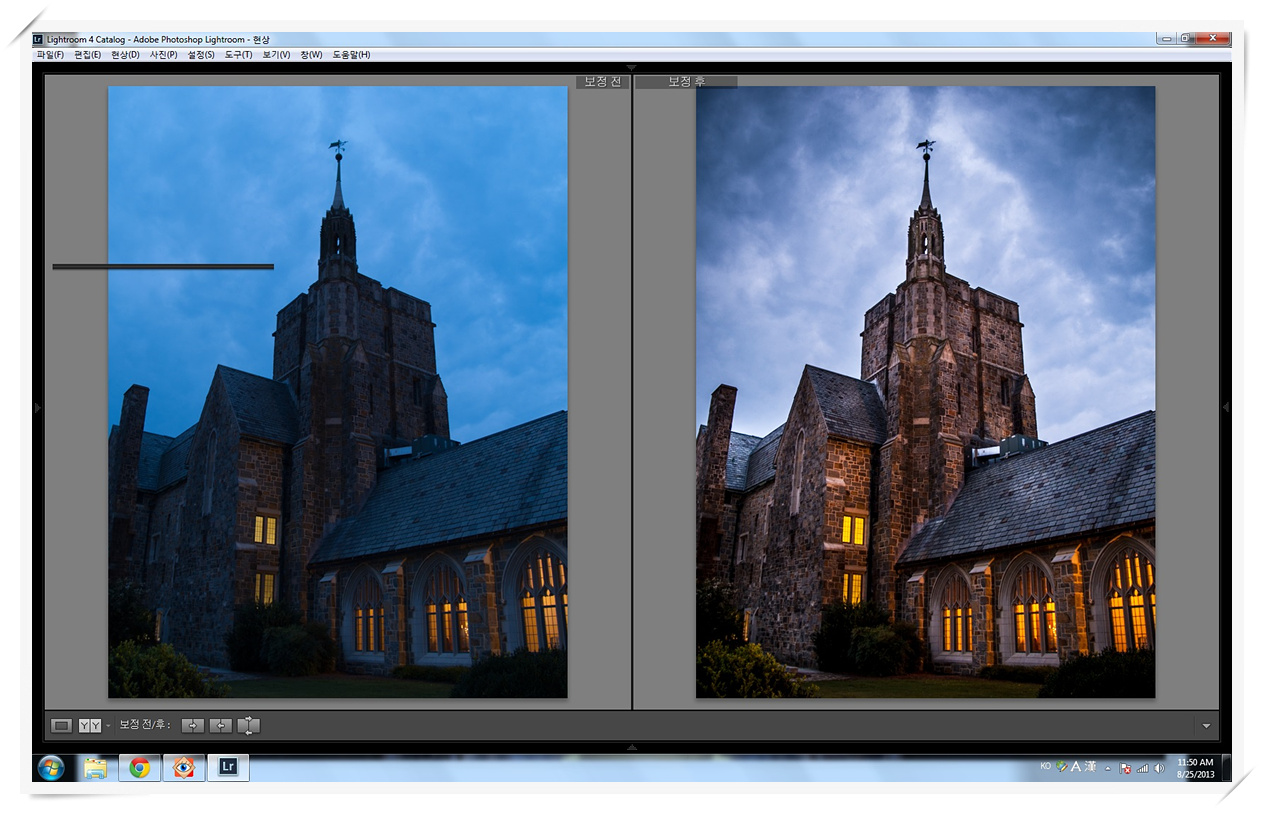The image size is (1264, 814).
Task: Click the After (보정 후) photo preview
Action: coord(925,391)
